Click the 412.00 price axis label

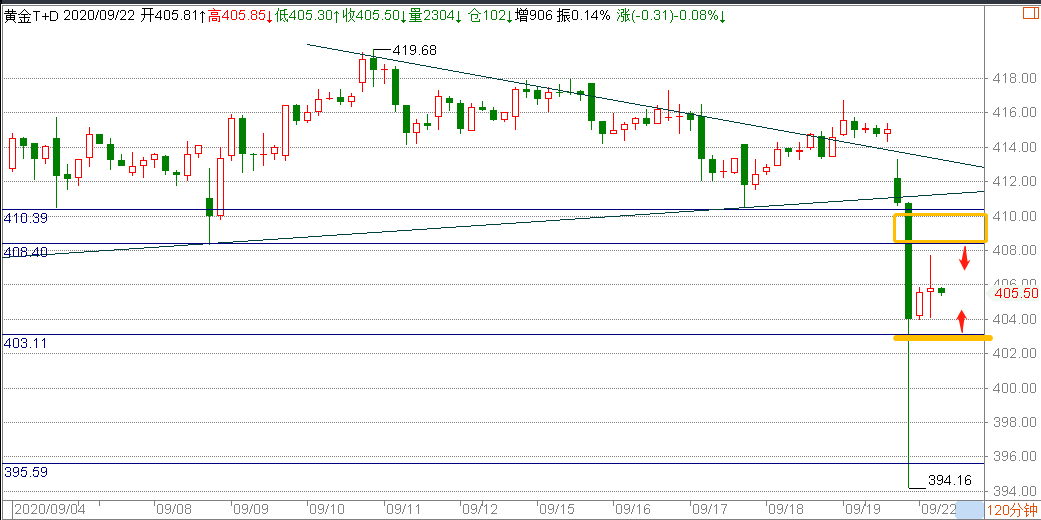click(1016, 181)
